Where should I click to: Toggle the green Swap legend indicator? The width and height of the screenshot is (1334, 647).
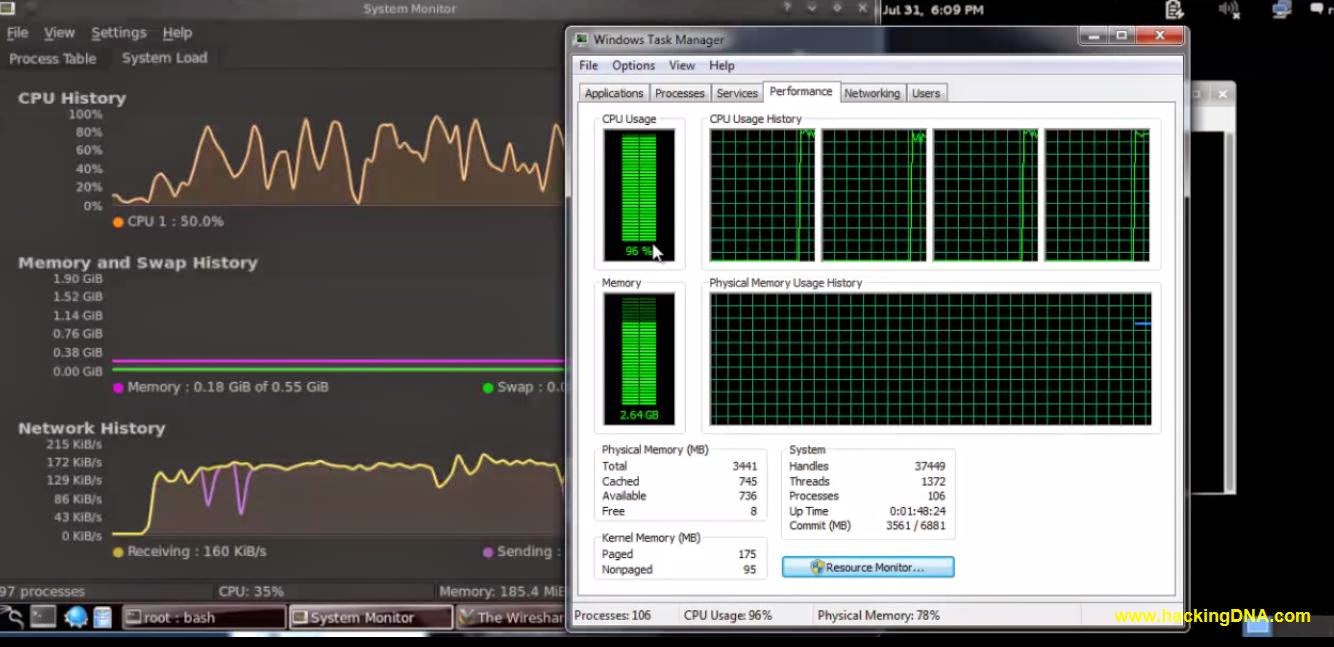point(486,386)
